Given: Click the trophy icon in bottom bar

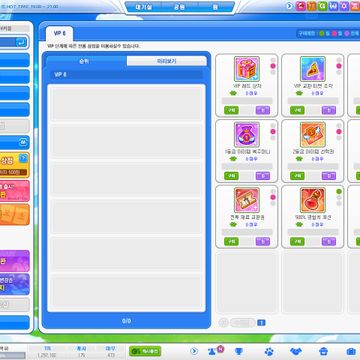Looking at the screenshot, I should tap(238, 351).
